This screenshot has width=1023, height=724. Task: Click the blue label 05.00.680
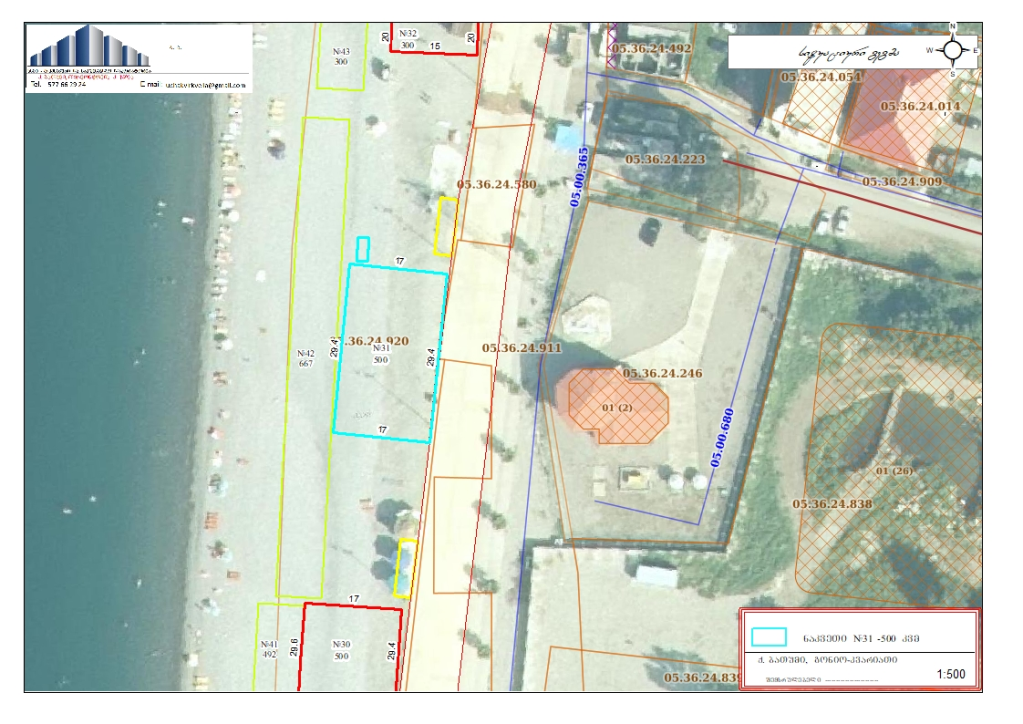pyautogui.click(x=722, y=438)
